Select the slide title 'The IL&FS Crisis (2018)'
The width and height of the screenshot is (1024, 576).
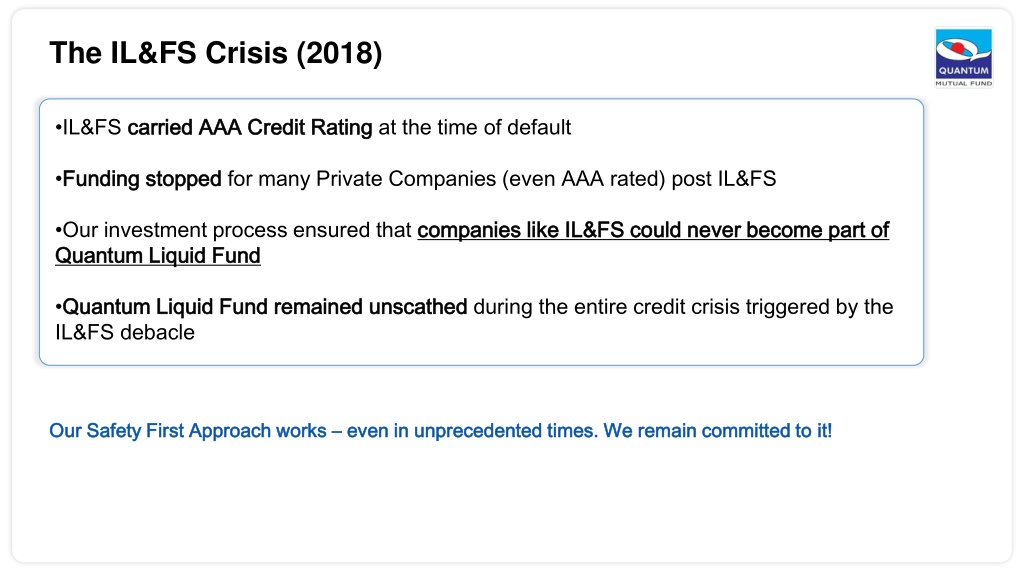(x=216, y=53)
